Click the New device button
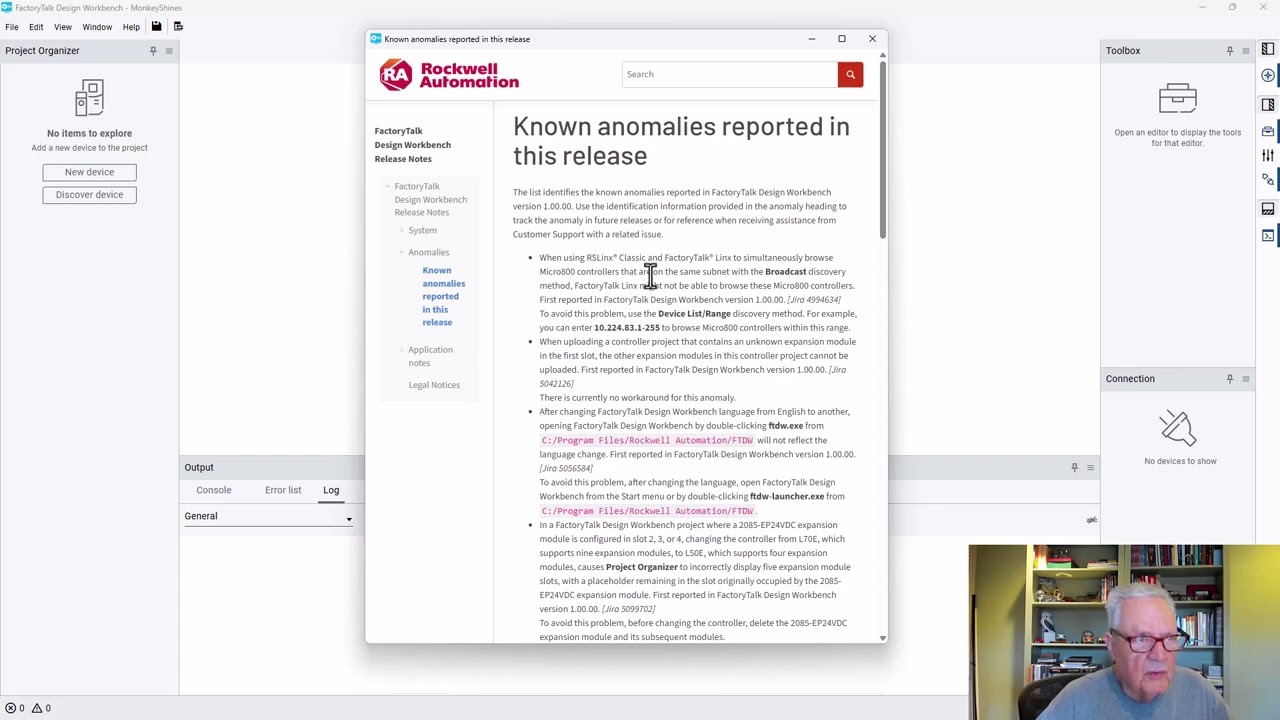 [x=89, y=172]
